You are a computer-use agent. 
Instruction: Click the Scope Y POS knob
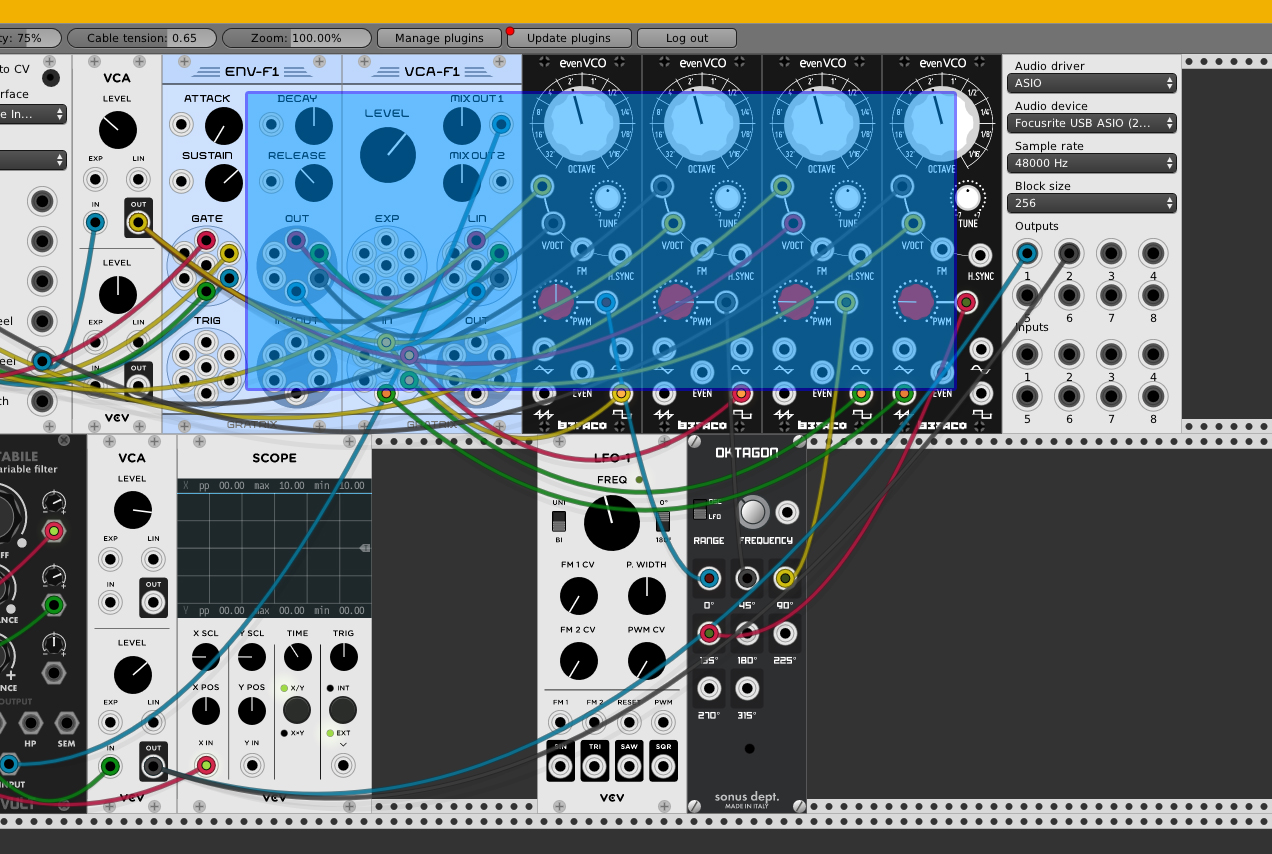pos(251,711)
